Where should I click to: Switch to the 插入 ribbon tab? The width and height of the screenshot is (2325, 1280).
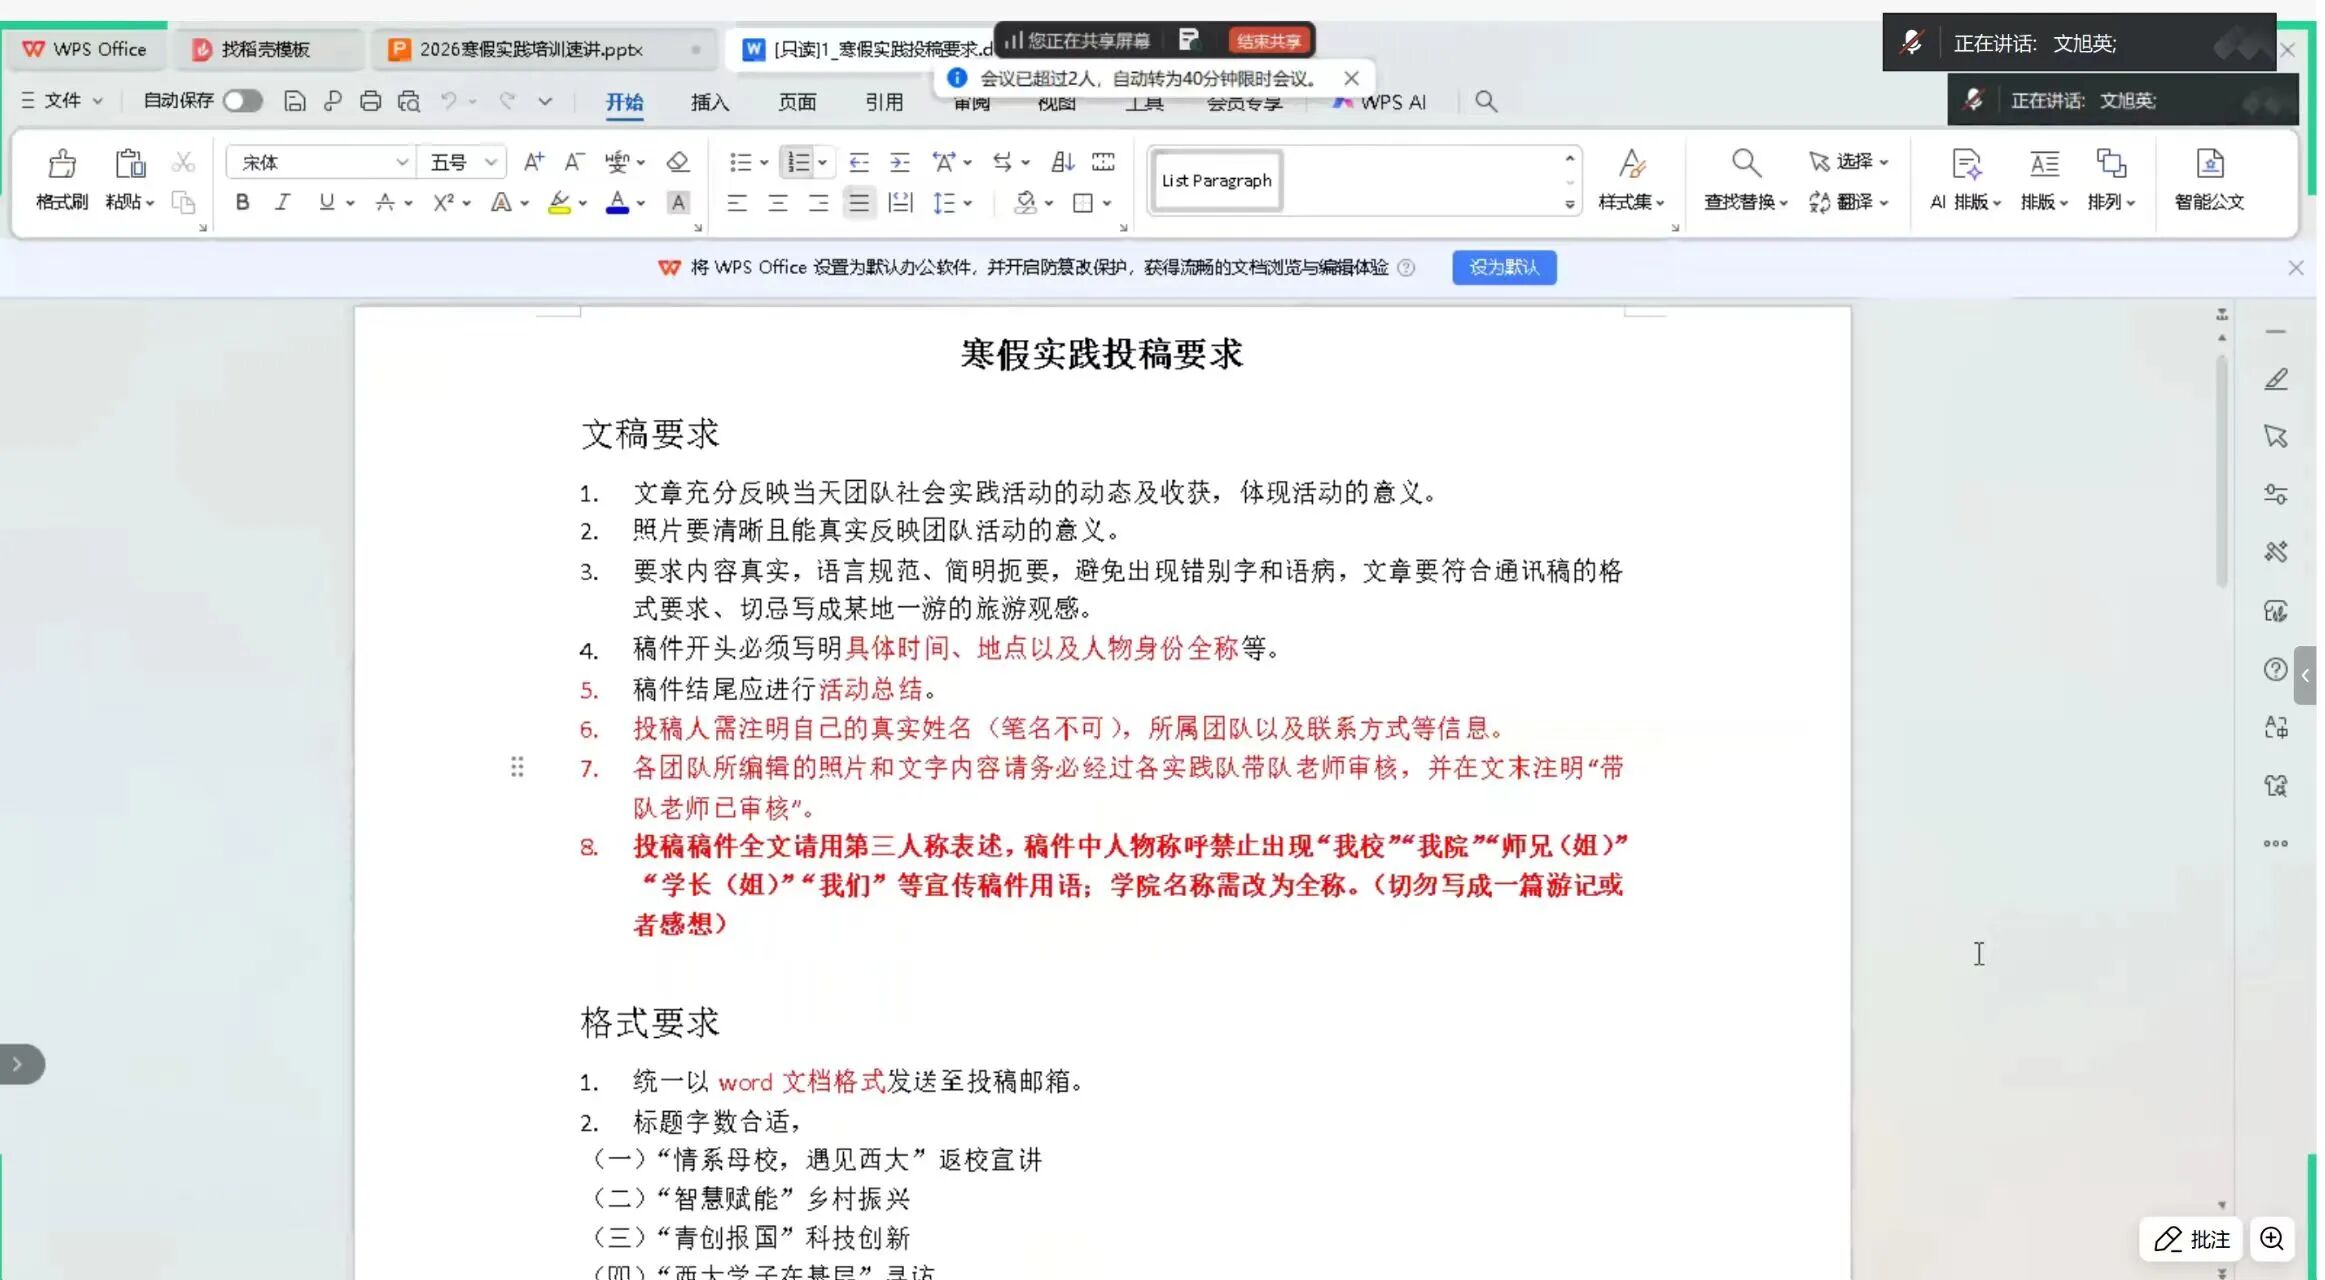[x=710, y=102]
